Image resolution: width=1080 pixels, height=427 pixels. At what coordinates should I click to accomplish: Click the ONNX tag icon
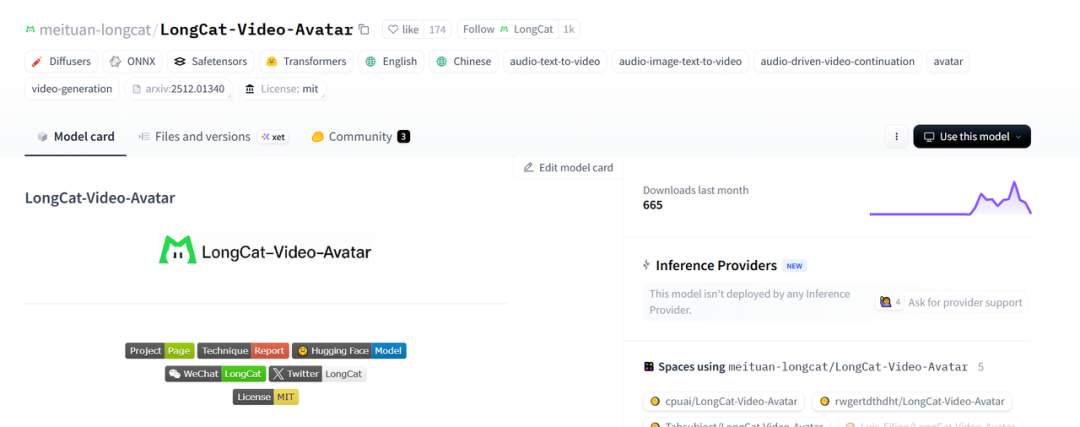pos(116,61)
